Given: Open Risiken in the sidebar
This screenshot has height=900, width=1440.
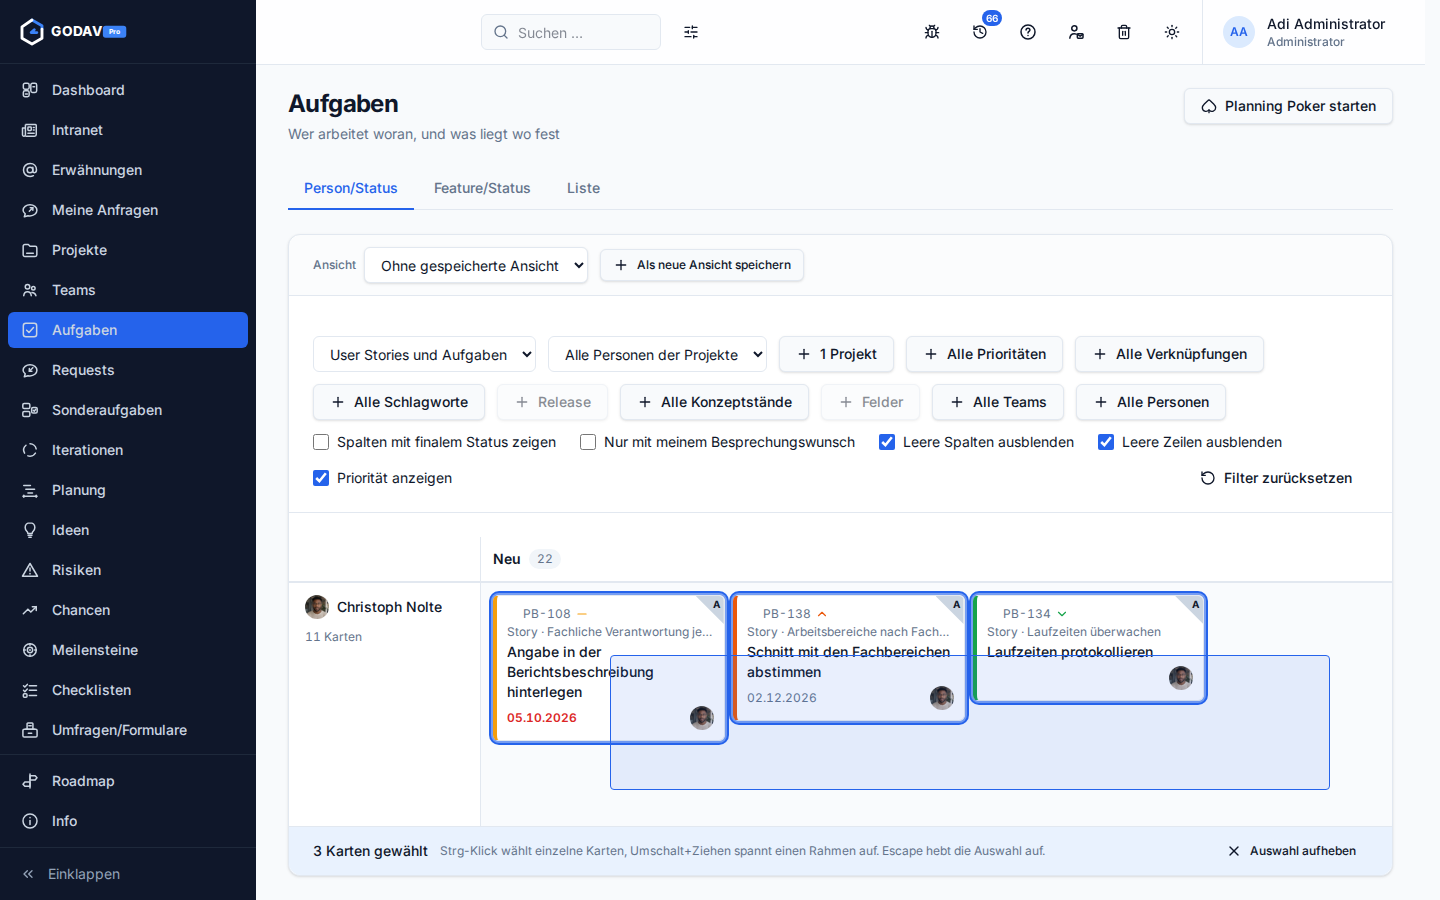Looking at the screenshot, I should [x=128, y=570].
